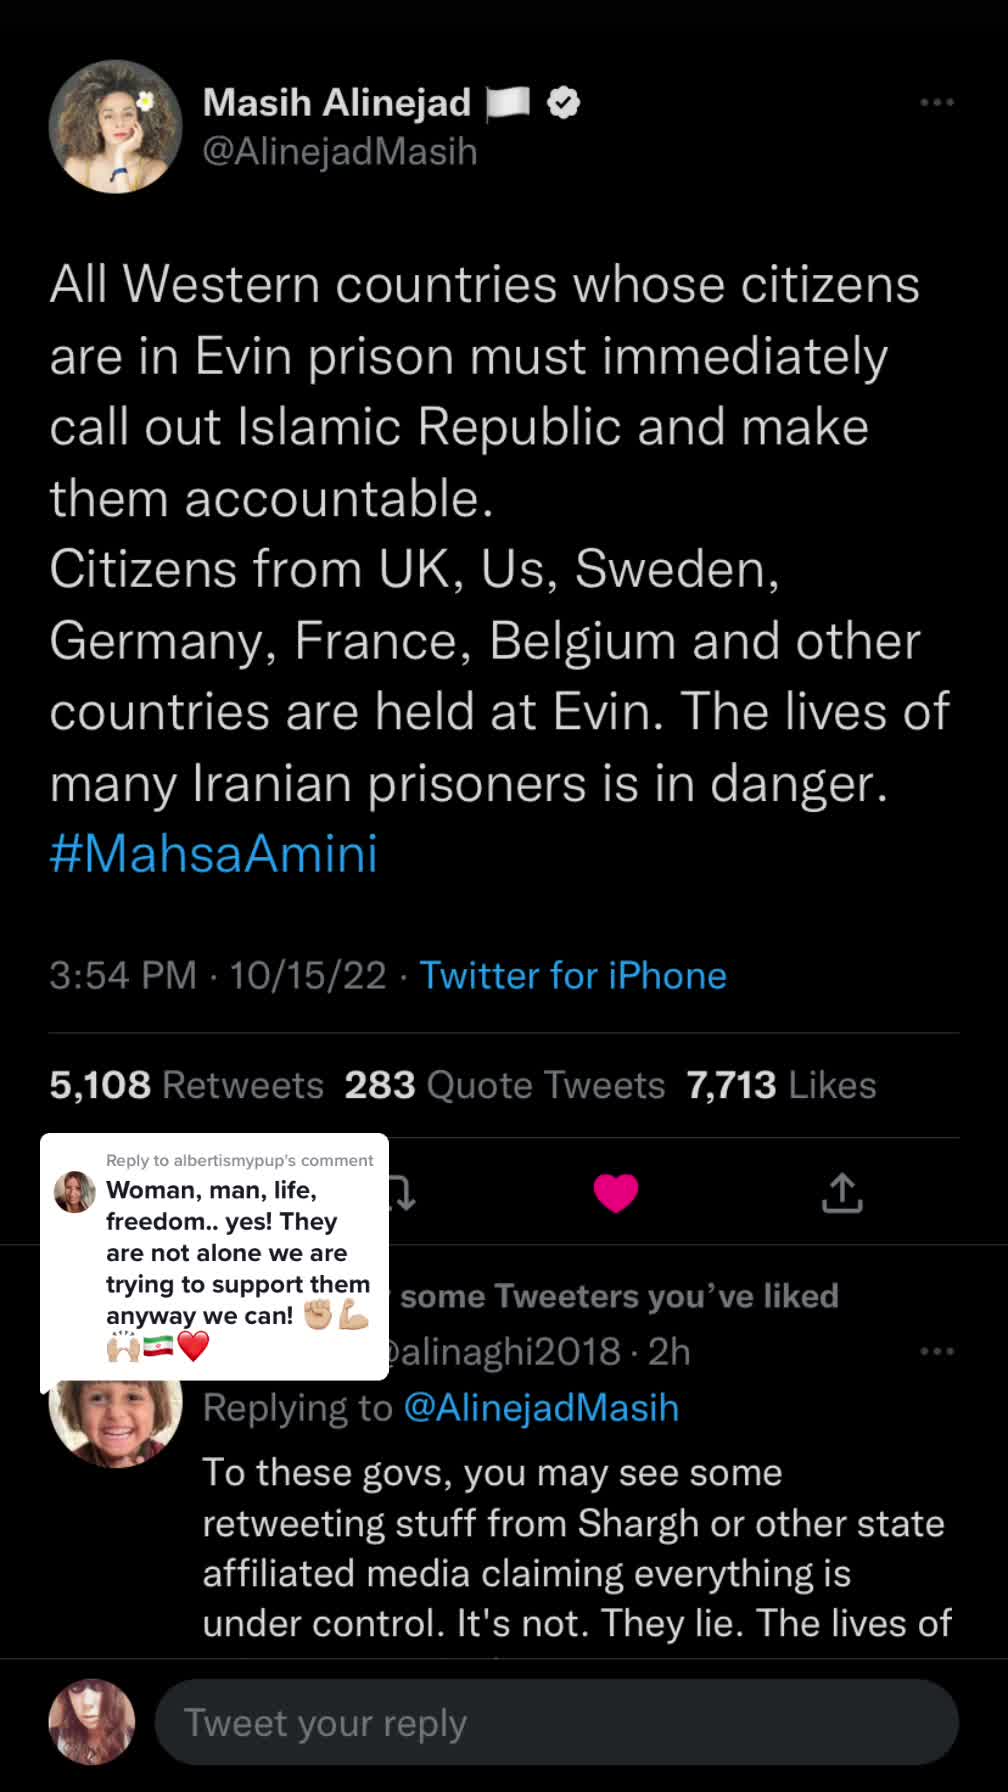Tap the partially hidden retweet icon

(x=402, y=1192)
